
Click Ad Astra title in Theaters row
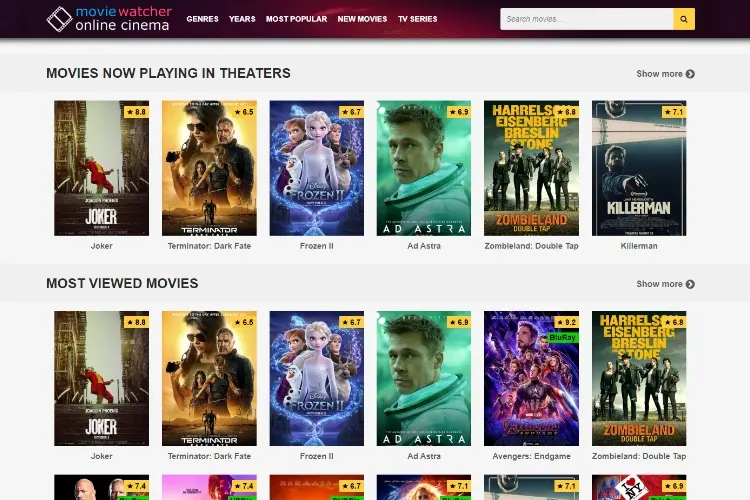coord(424,246)
